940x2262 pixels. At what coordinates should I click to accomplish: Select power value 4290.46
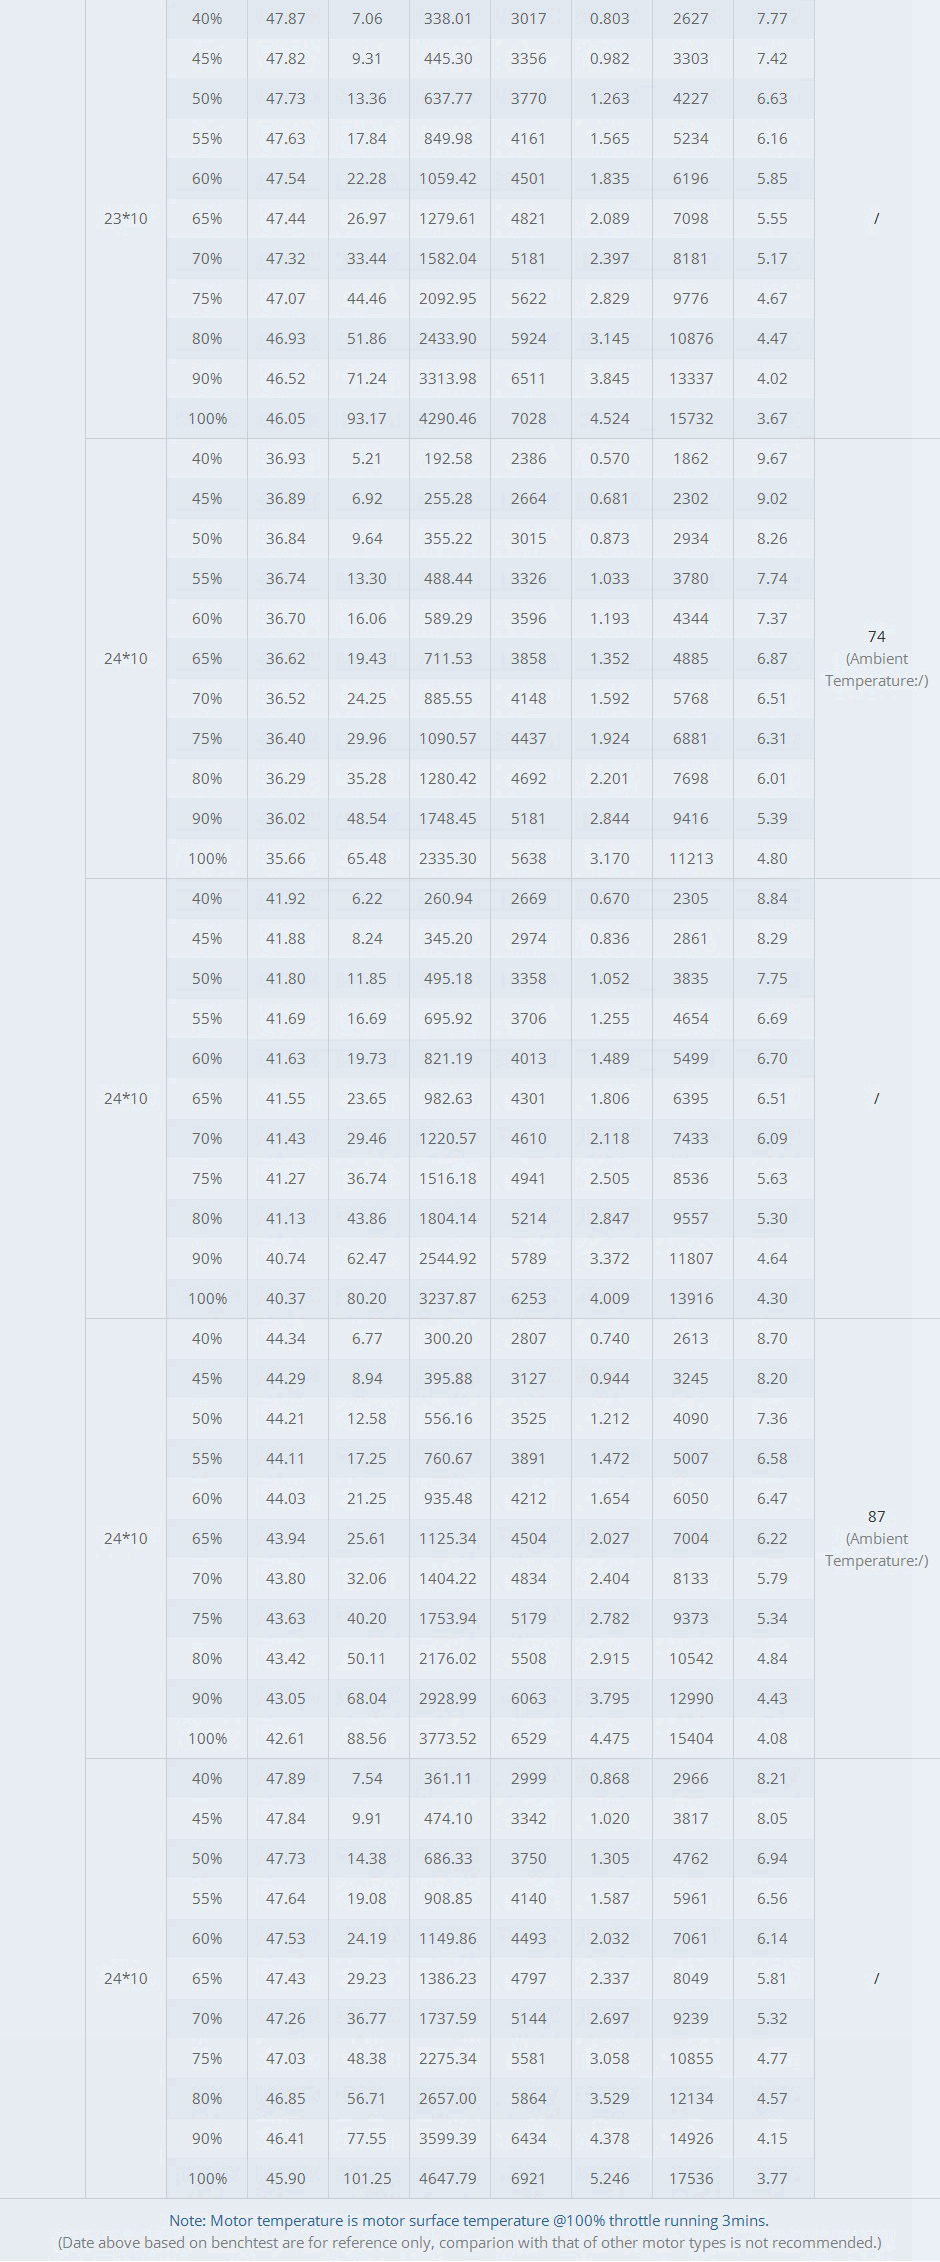[448, 418]
